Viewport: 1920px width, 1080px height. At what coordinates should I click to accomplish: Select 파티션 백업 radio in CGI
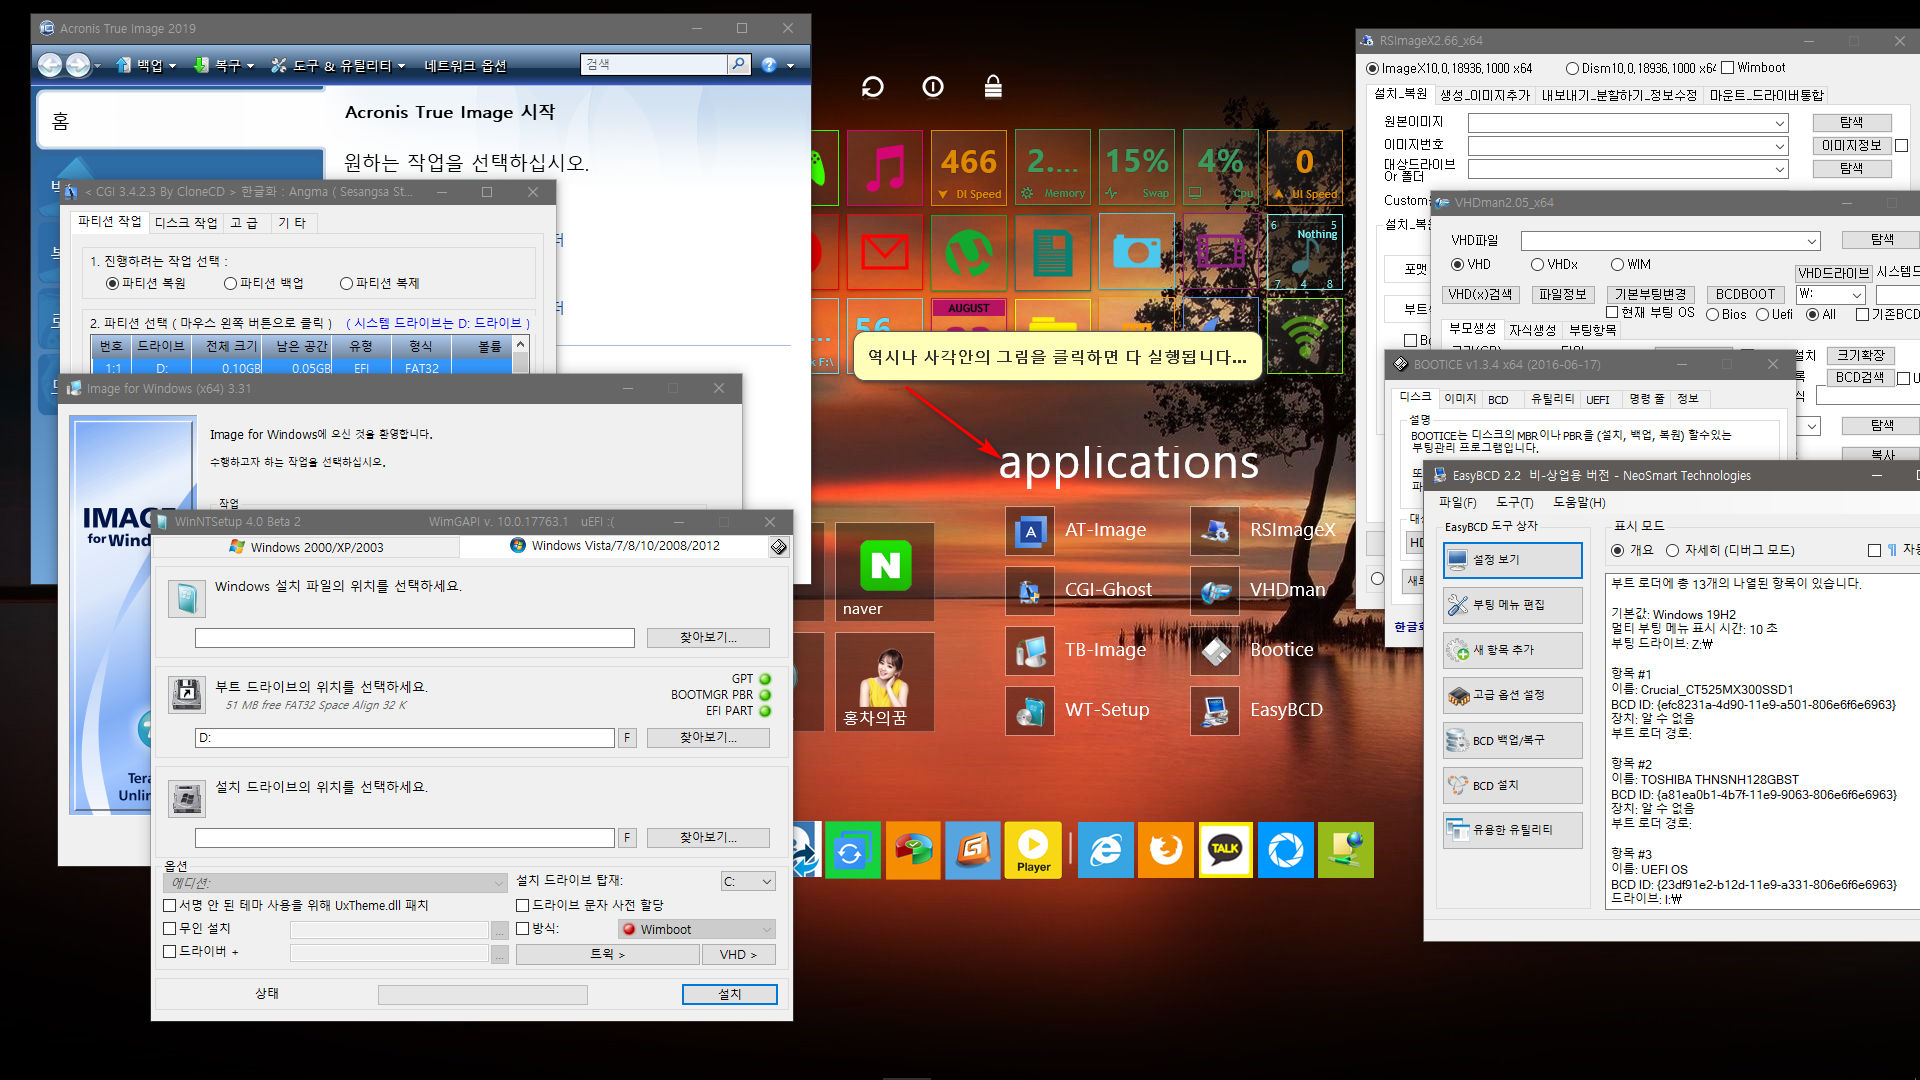[x=230, y=284]
